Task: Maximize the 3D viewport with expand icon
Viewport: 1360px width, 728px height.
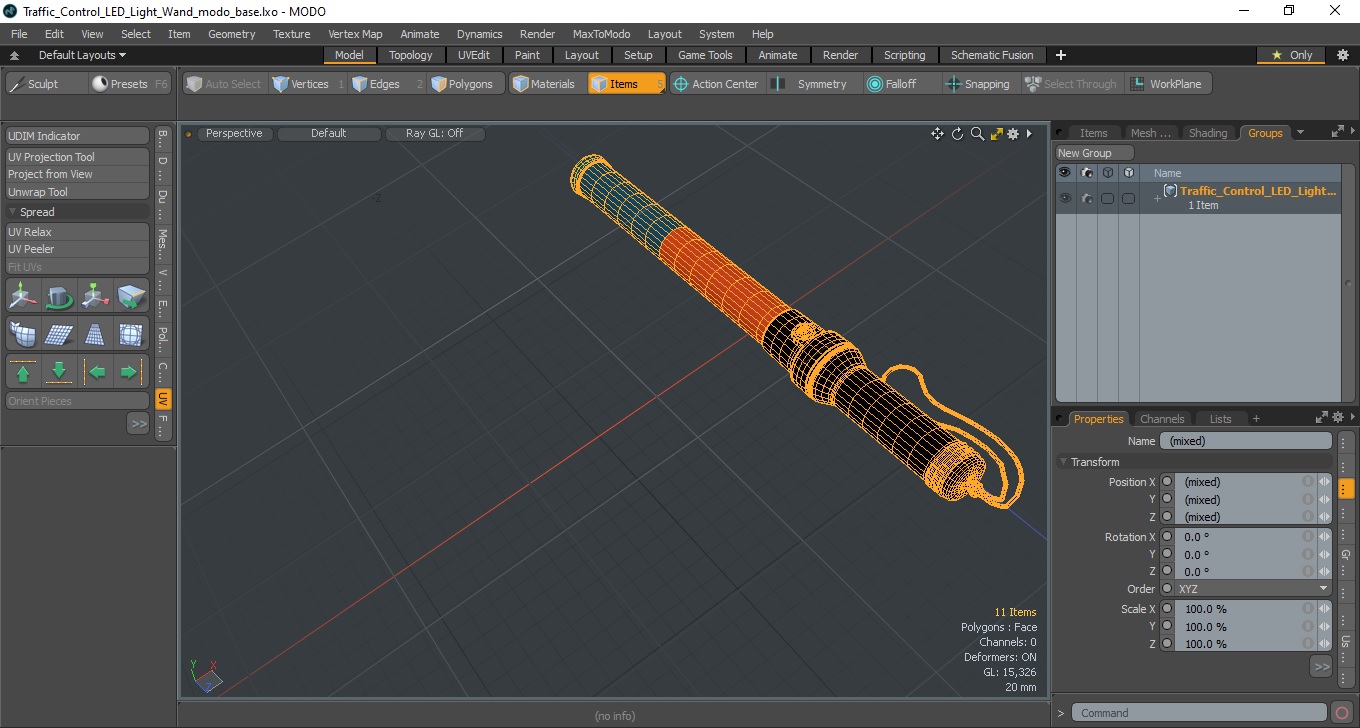Action: tap(996, 134)
